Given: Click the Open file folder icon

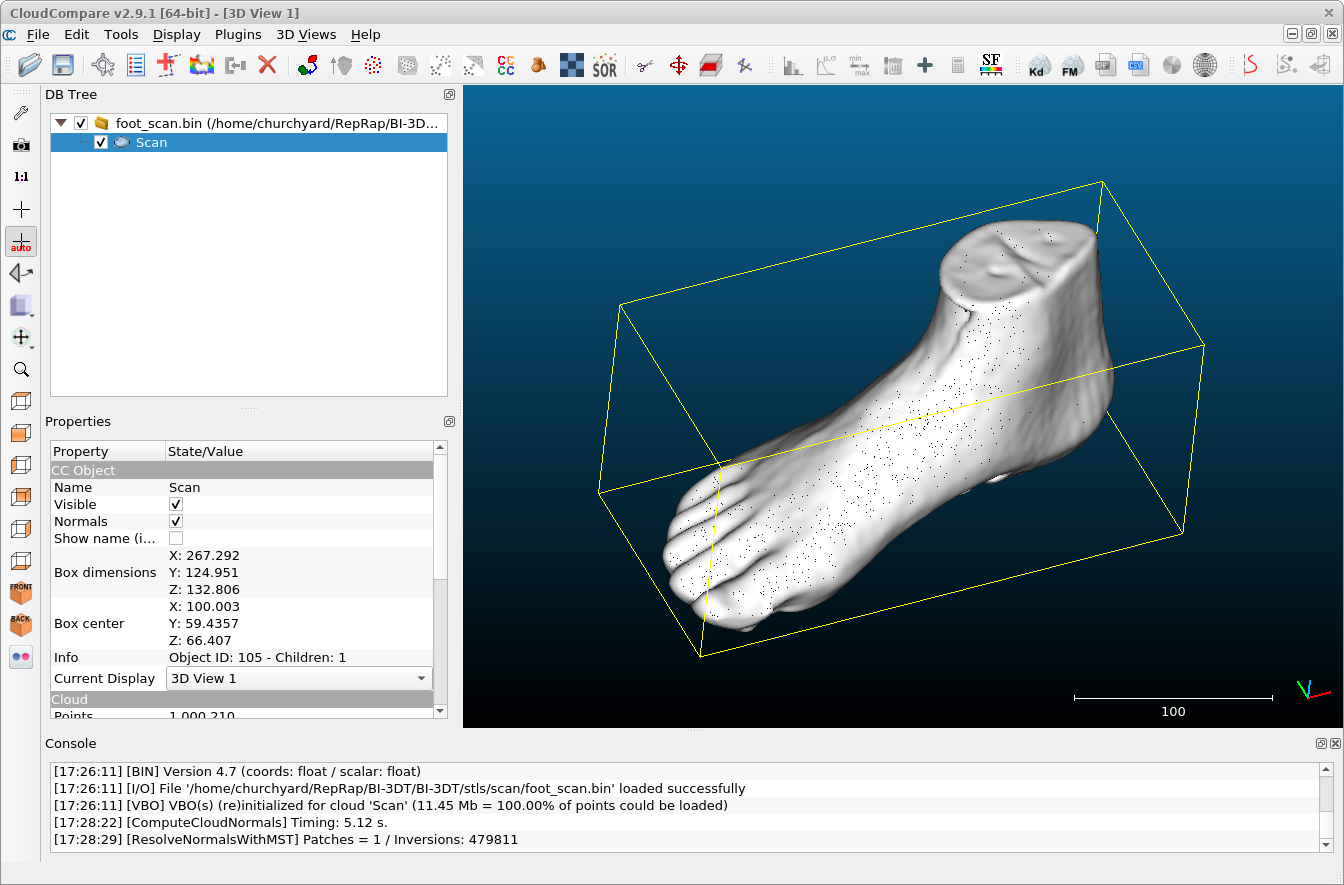Looking at the screenshot, I should point(30,66).
